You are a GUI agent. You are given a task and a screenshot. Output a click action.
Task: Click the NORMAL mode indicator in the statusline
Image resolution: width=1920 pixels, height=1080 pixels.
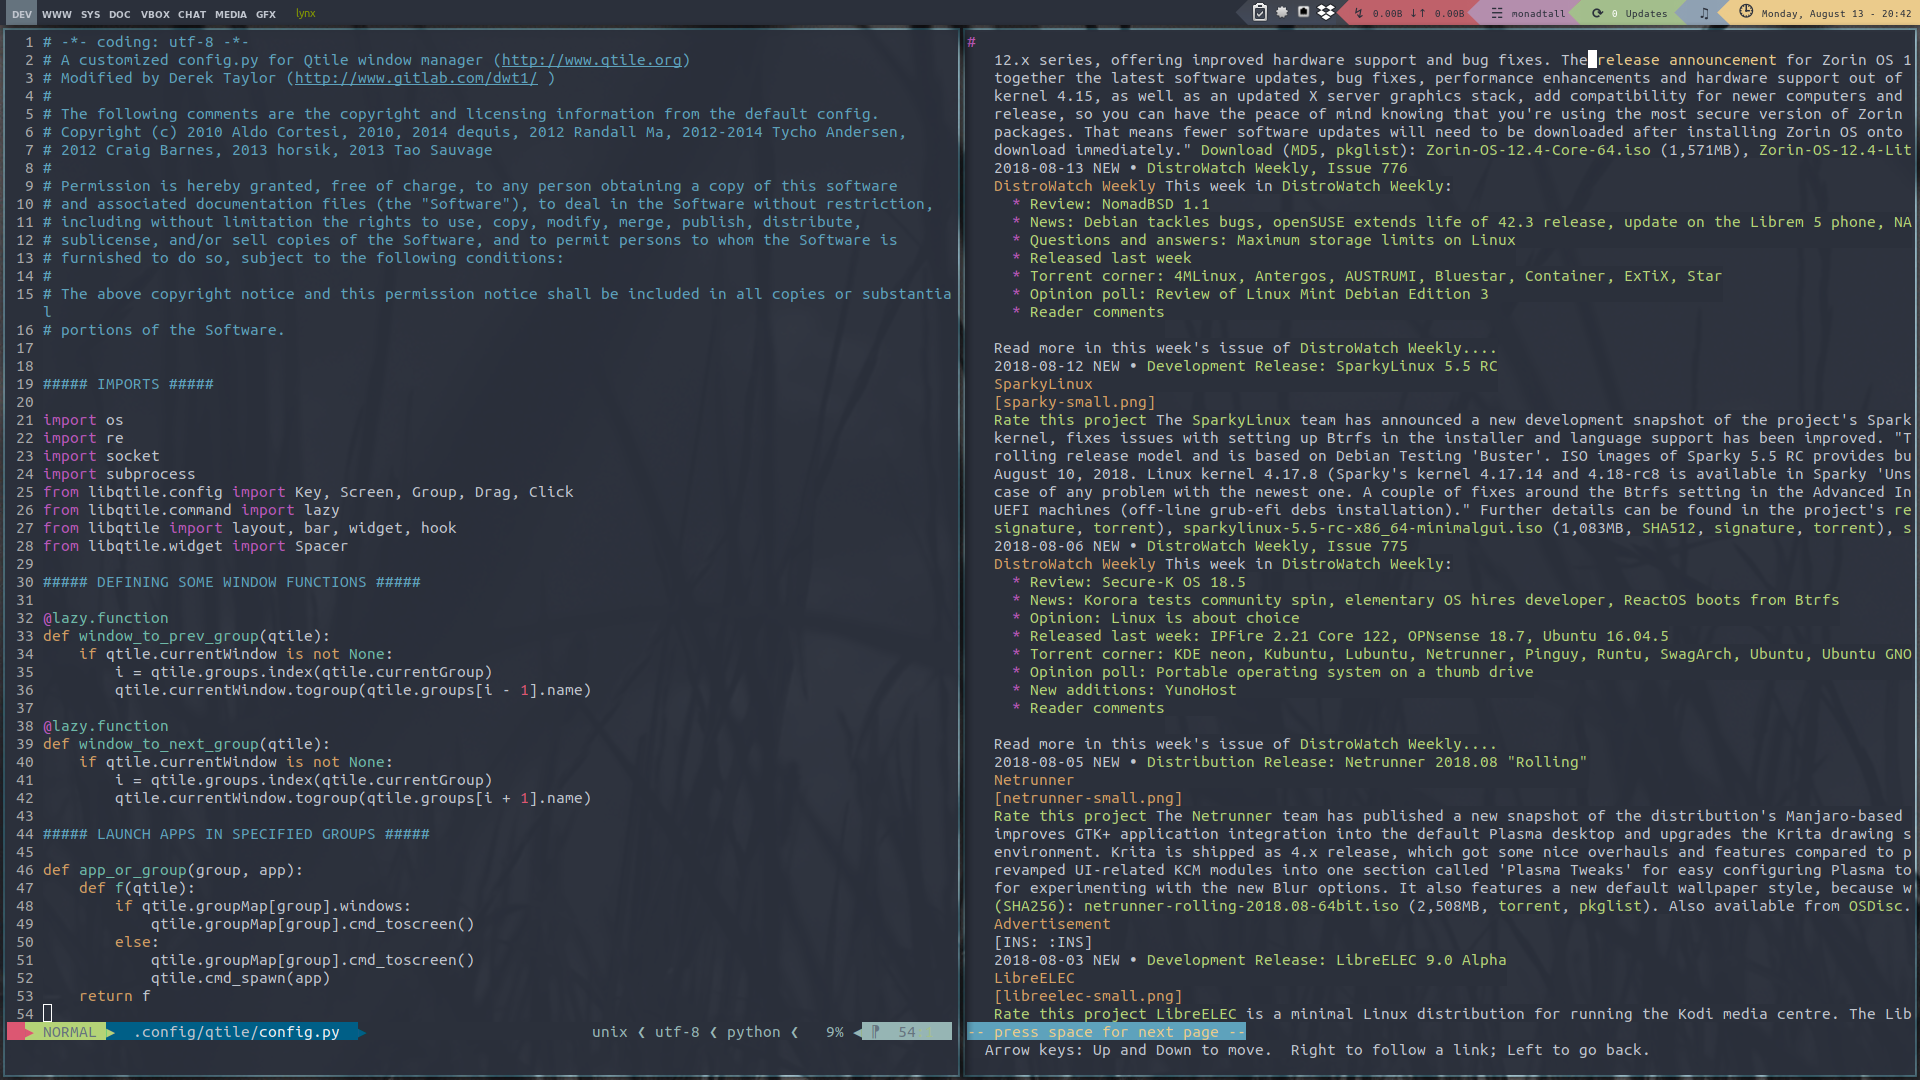(69, 1032)
